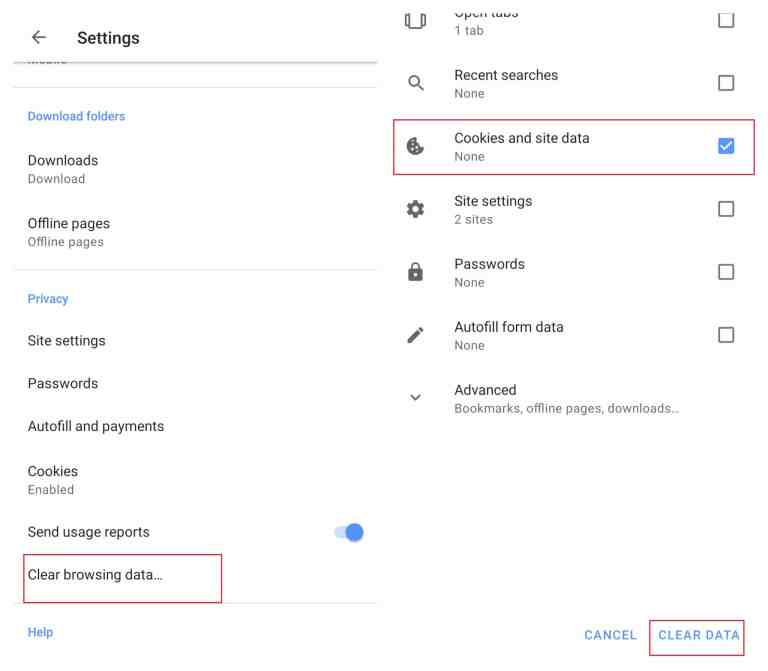Check the Site settings checkbox
768x671 pixels.
tap(726, 209)
